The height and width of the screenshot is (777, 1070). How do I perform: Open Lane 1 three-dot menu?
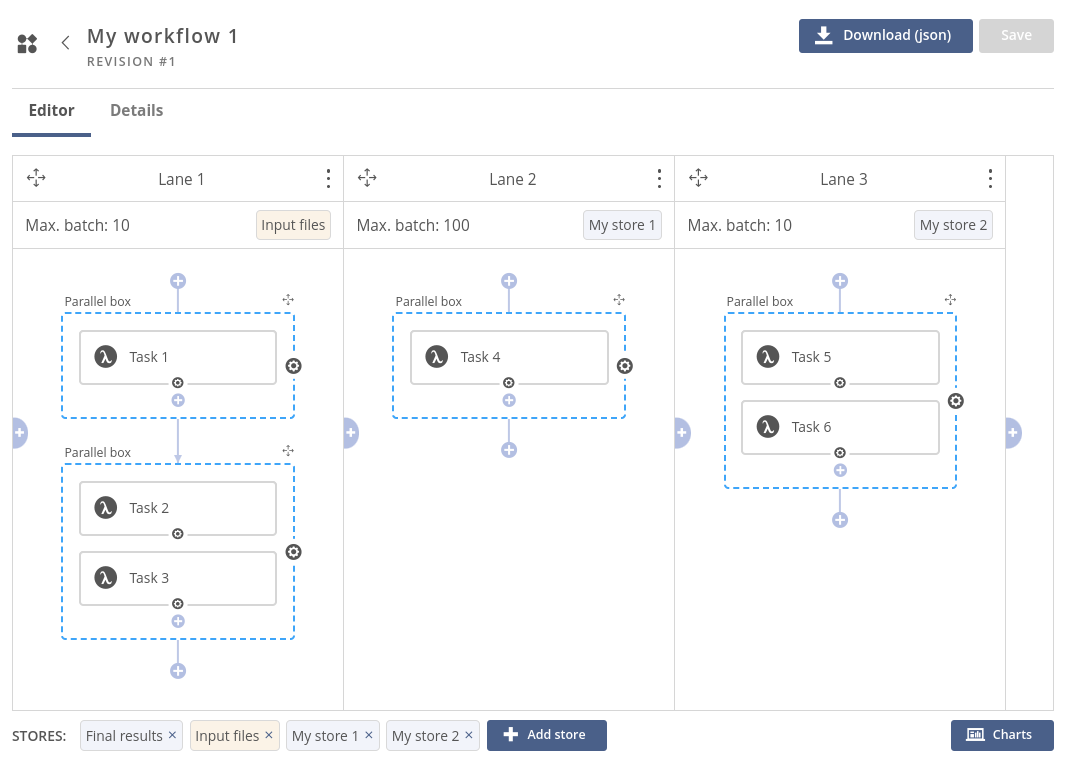click(328, 179)
